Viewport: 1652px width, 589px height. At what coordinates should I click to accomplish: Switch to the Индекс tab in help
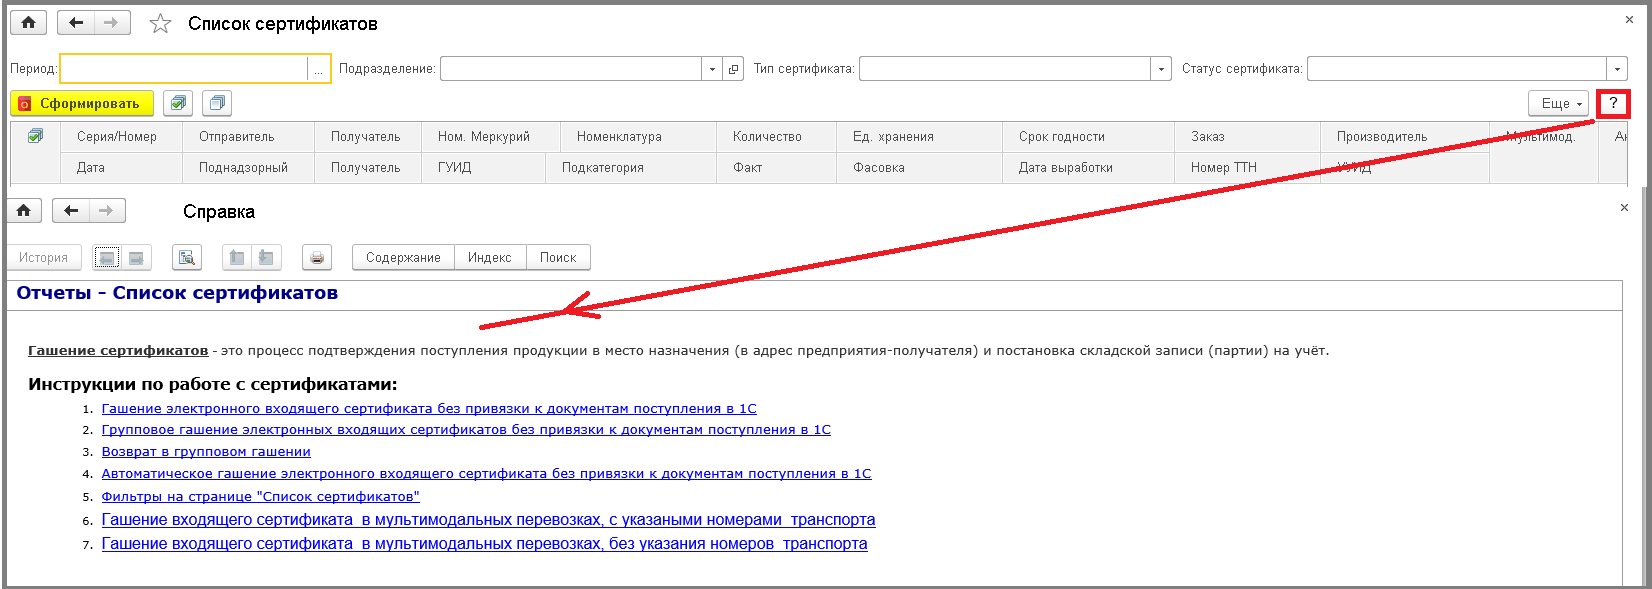[489, 258]
